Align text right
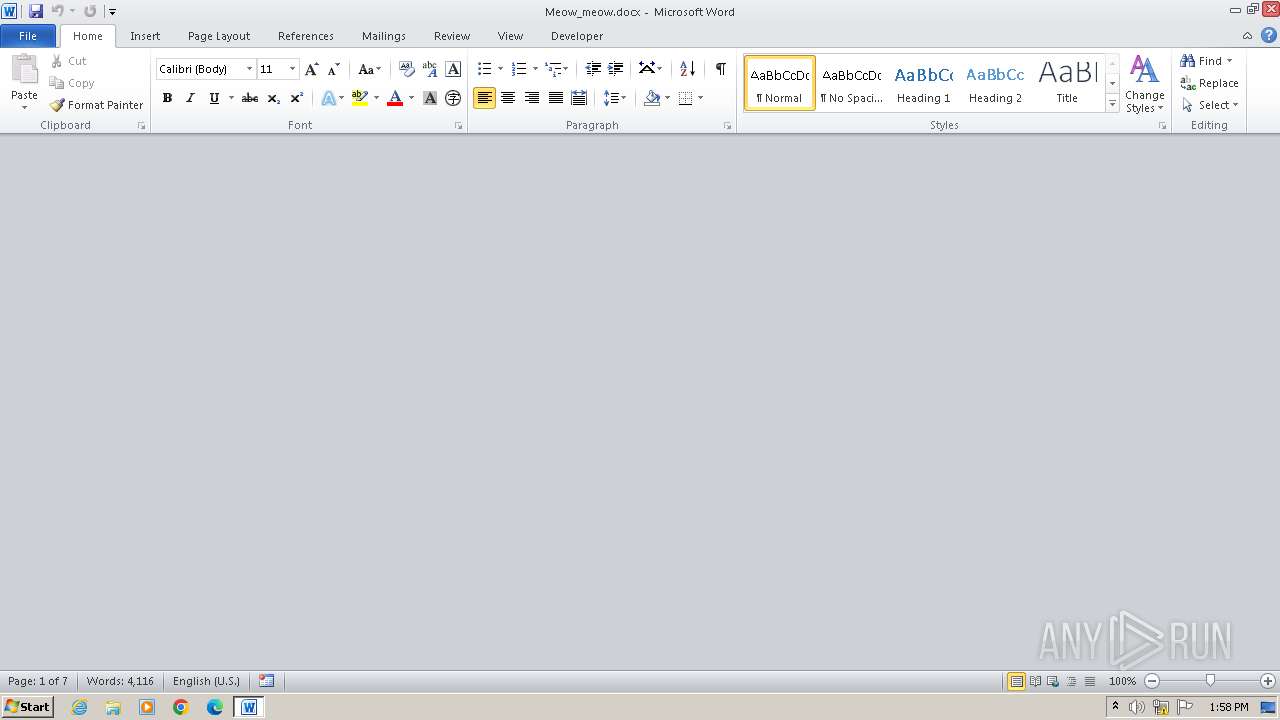 (532, 98)
